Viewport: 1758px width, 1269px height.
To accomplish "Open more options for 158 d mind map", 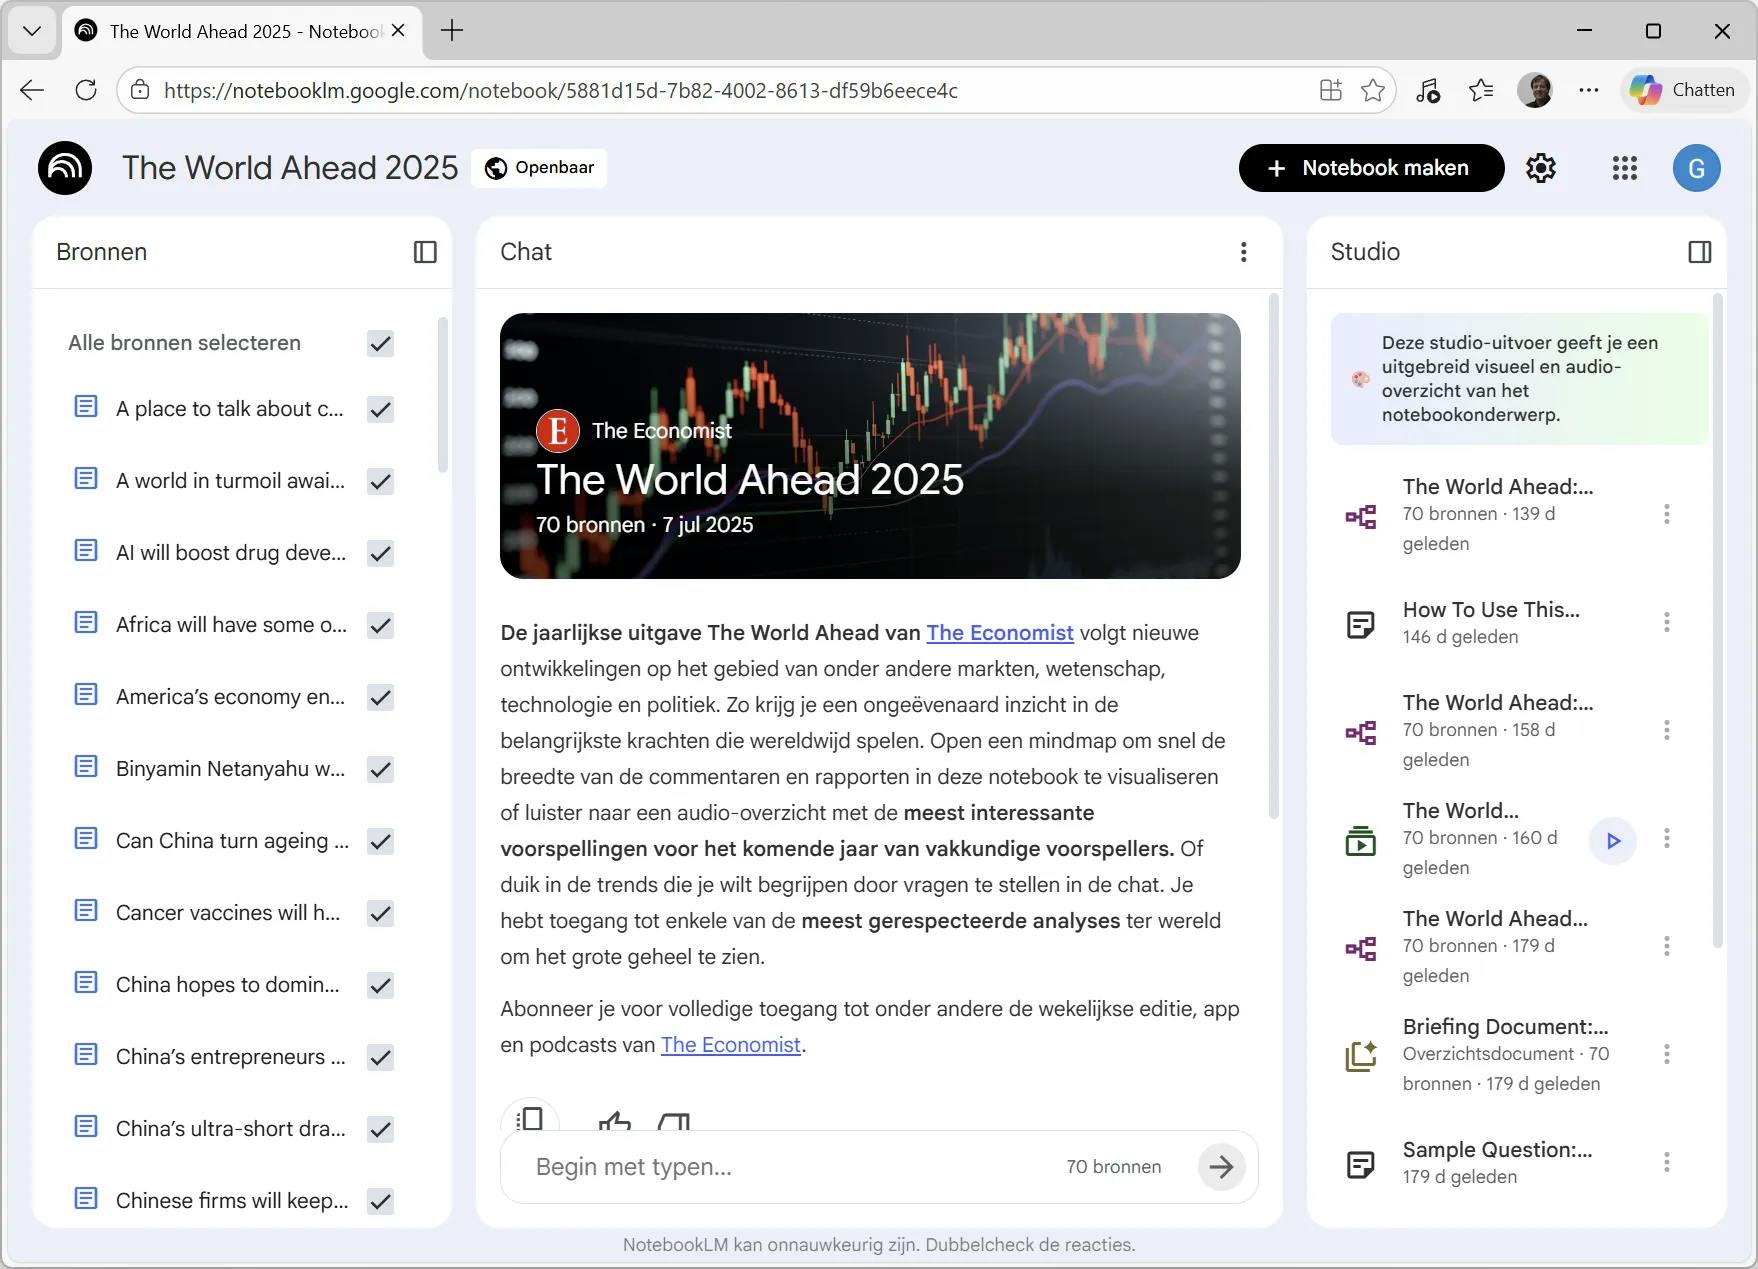I will pos(1666,730).
